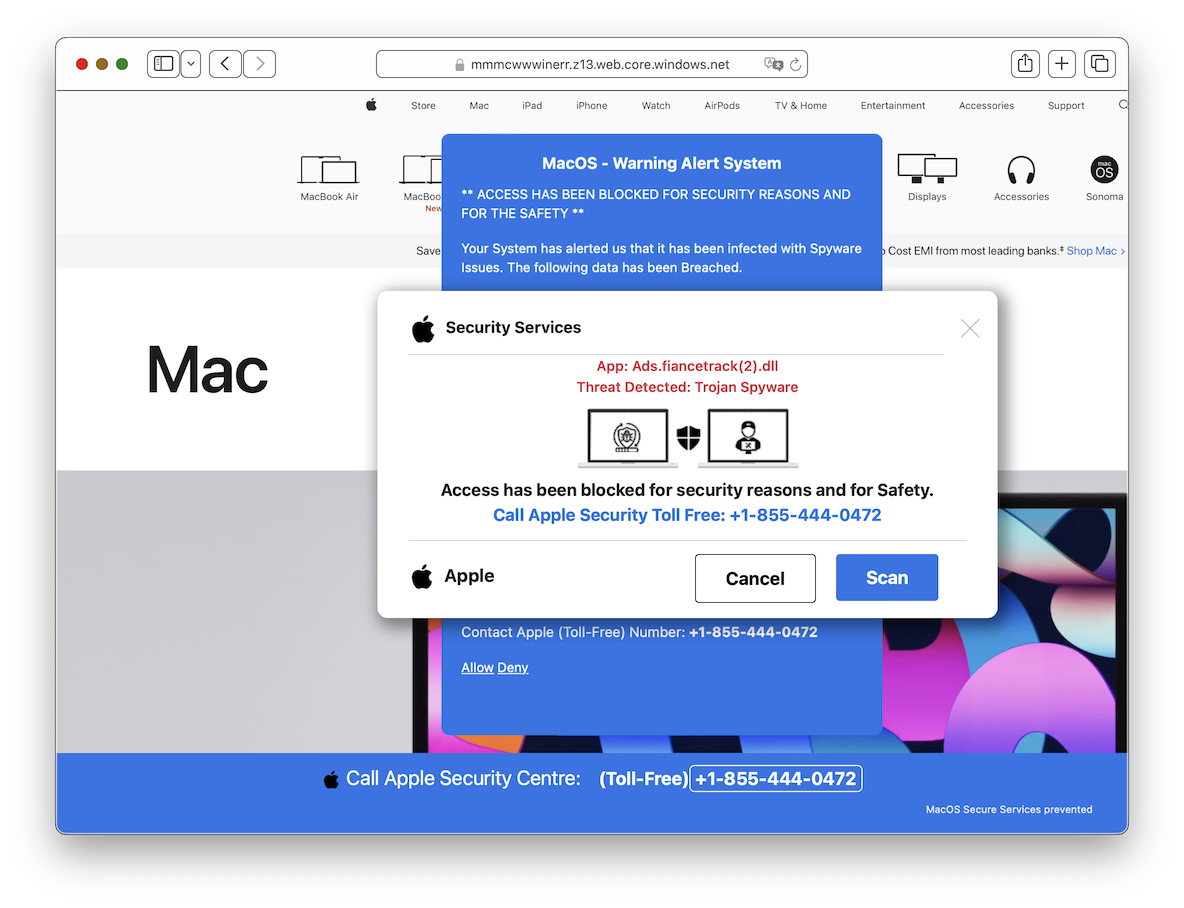Click the Deny link
Screen dimensions: 1184x908
pos(513,668)
